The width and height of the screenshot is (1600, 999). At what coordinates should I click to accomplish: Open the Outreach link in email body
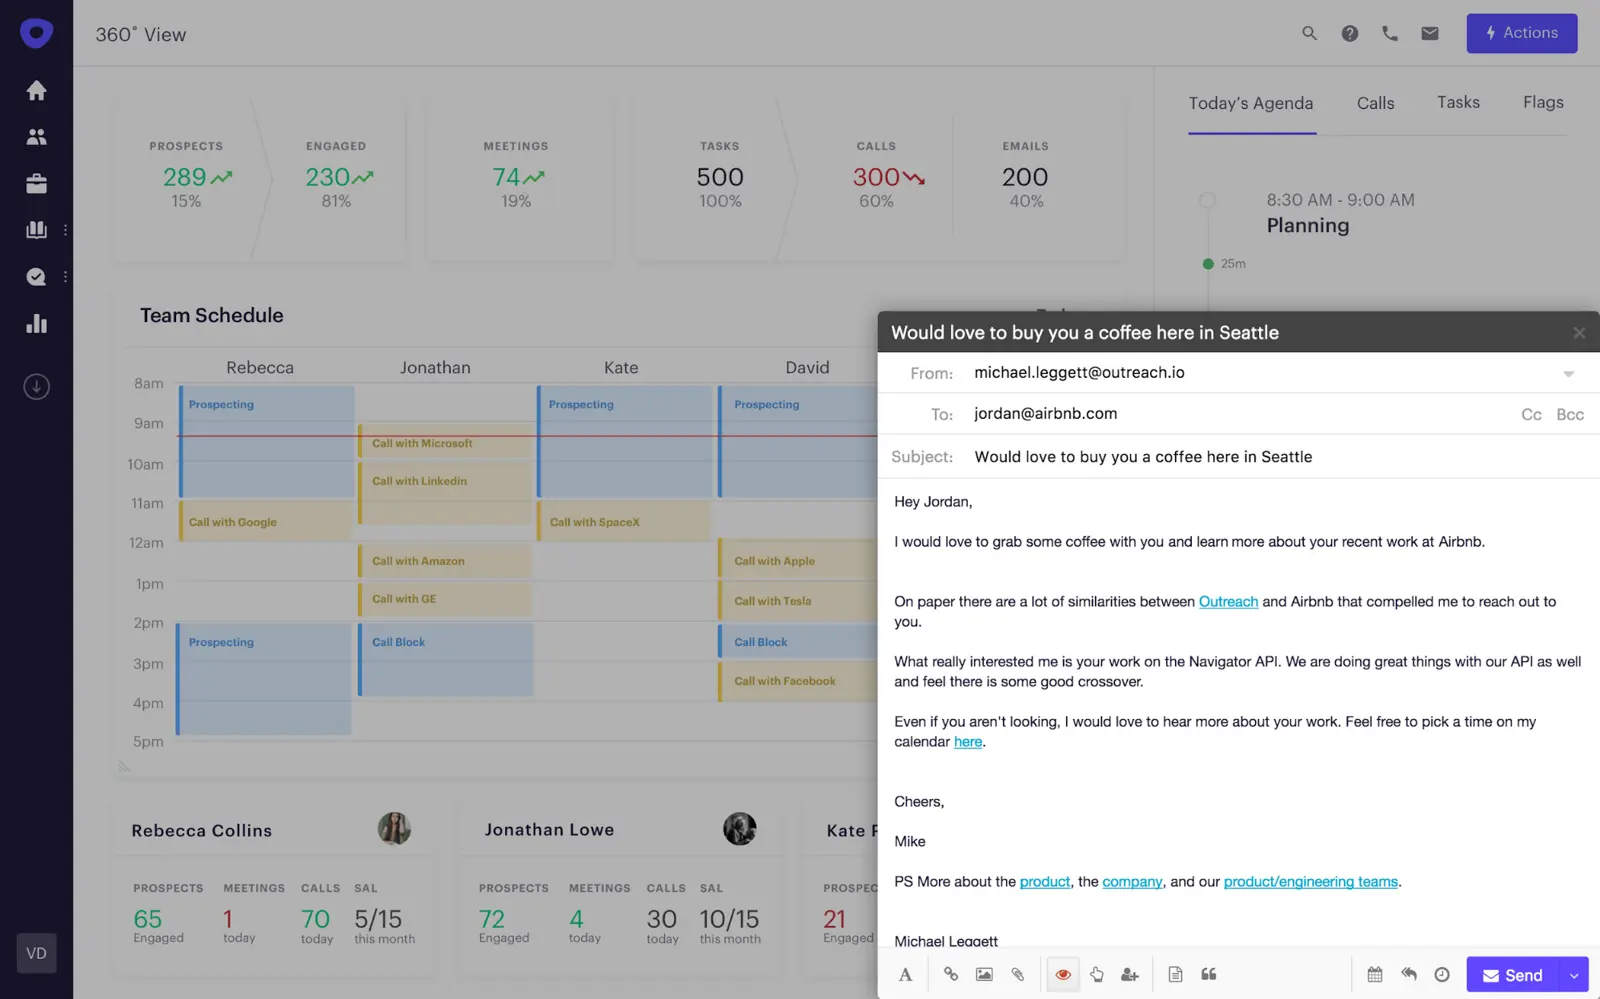[x=1228, y=601]
